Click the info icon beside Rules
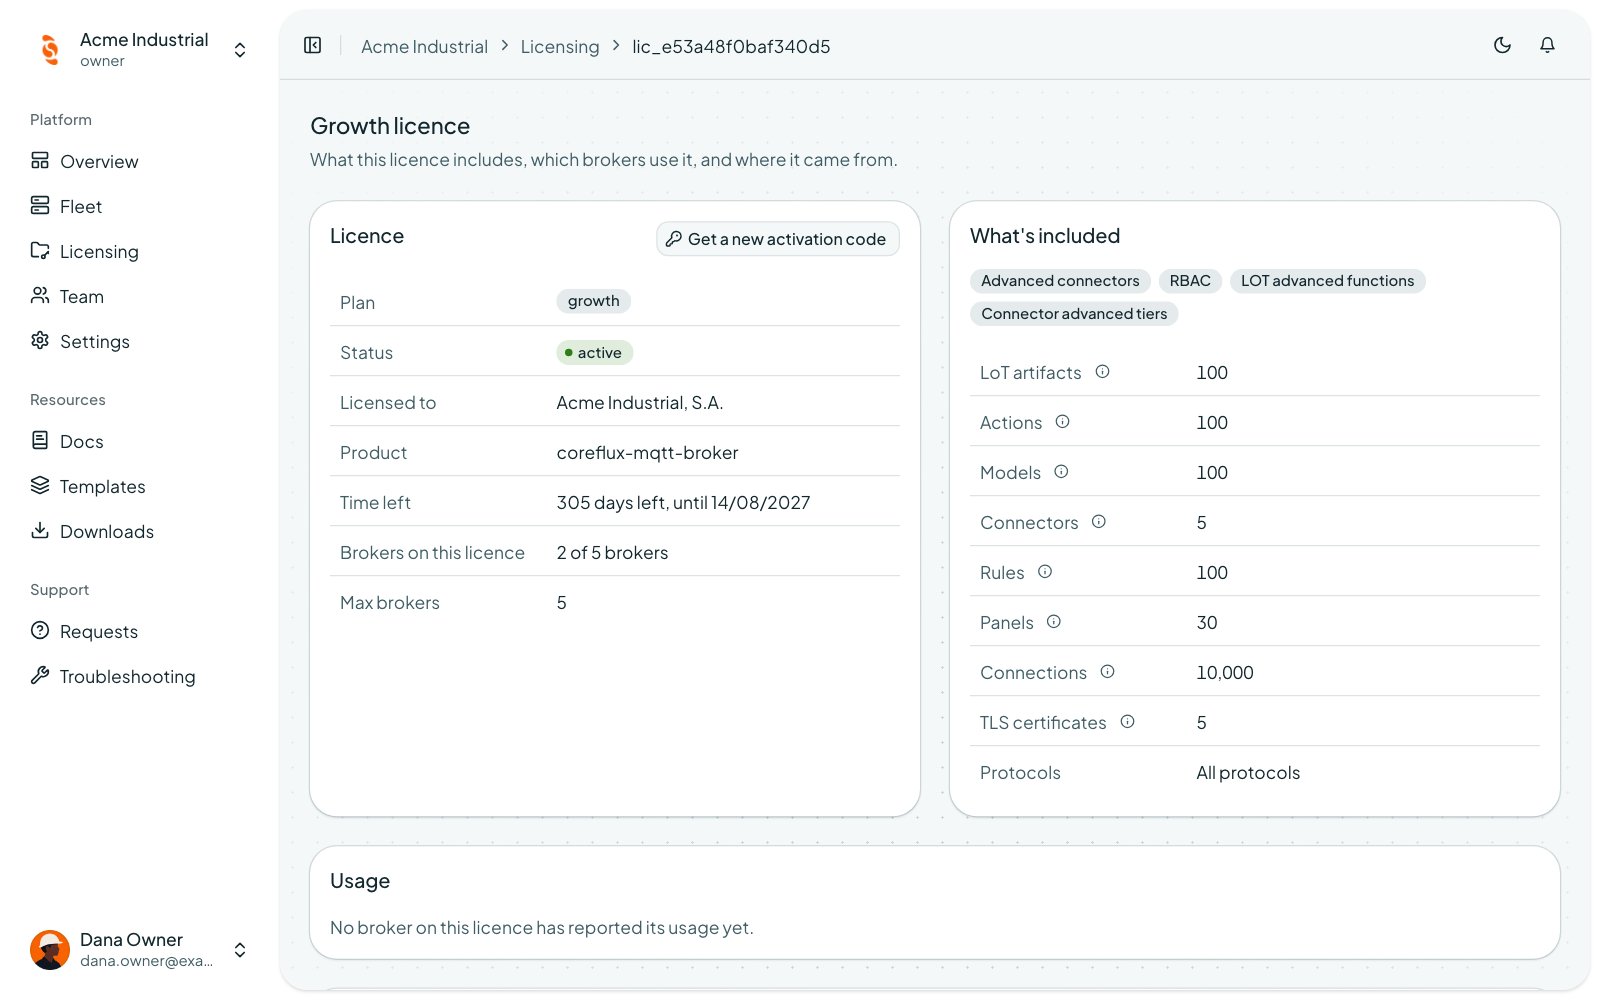Viewport: 1600px width, 1000px height. point(1044,572)
